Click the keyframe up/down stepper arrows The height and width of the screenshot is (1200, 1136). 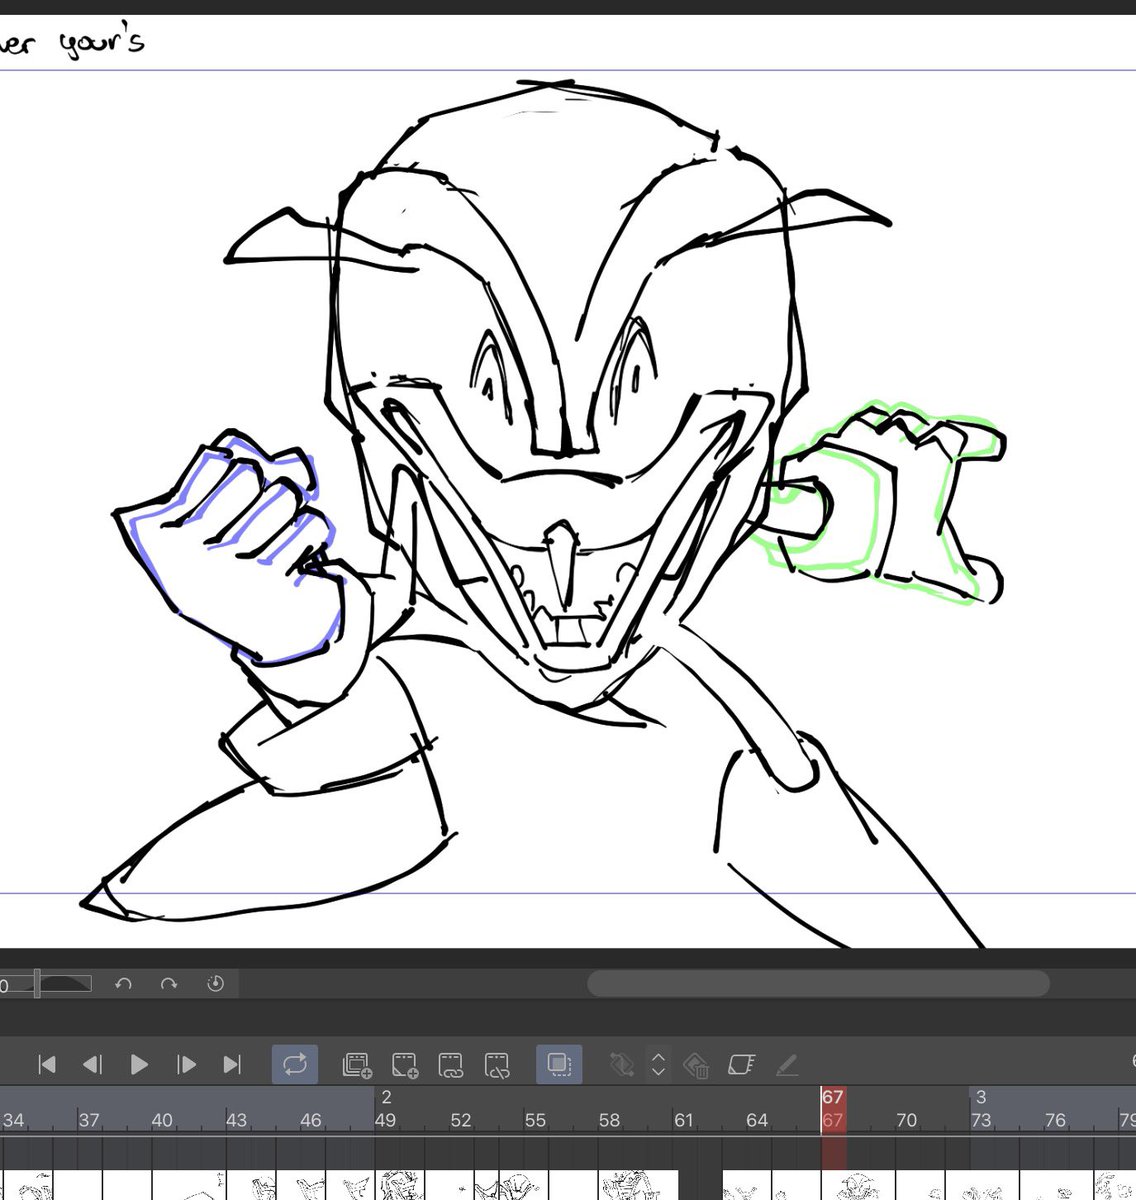coord(658,1065)
